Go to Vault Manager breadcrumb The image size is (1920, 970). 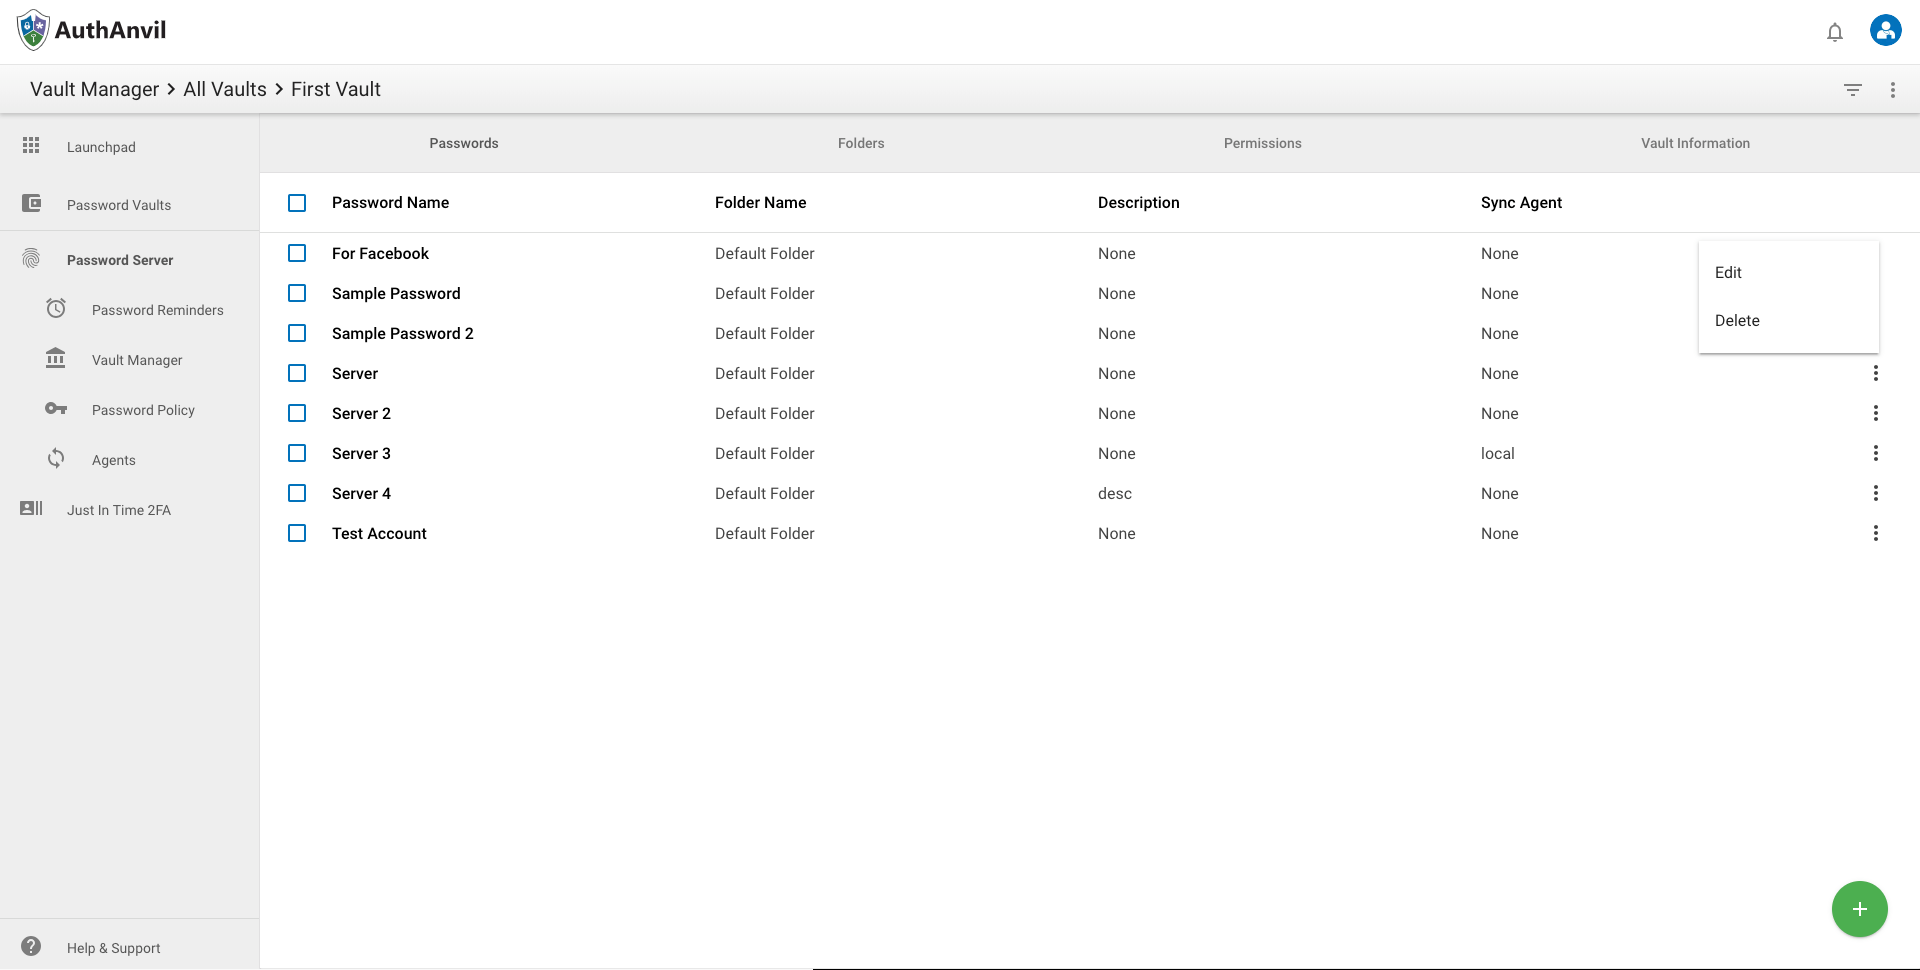(94, 89)
